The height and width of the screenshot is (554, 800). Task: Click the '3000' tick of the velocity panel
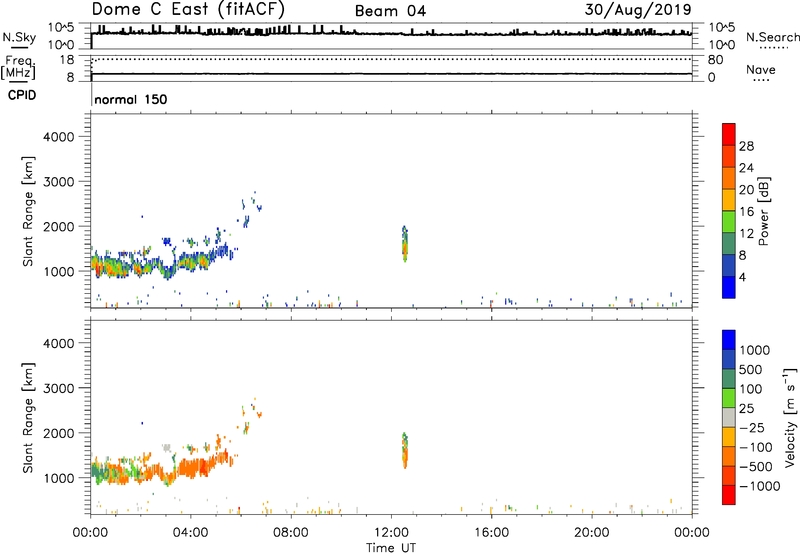pyautogui.click(x=58, y=388)
